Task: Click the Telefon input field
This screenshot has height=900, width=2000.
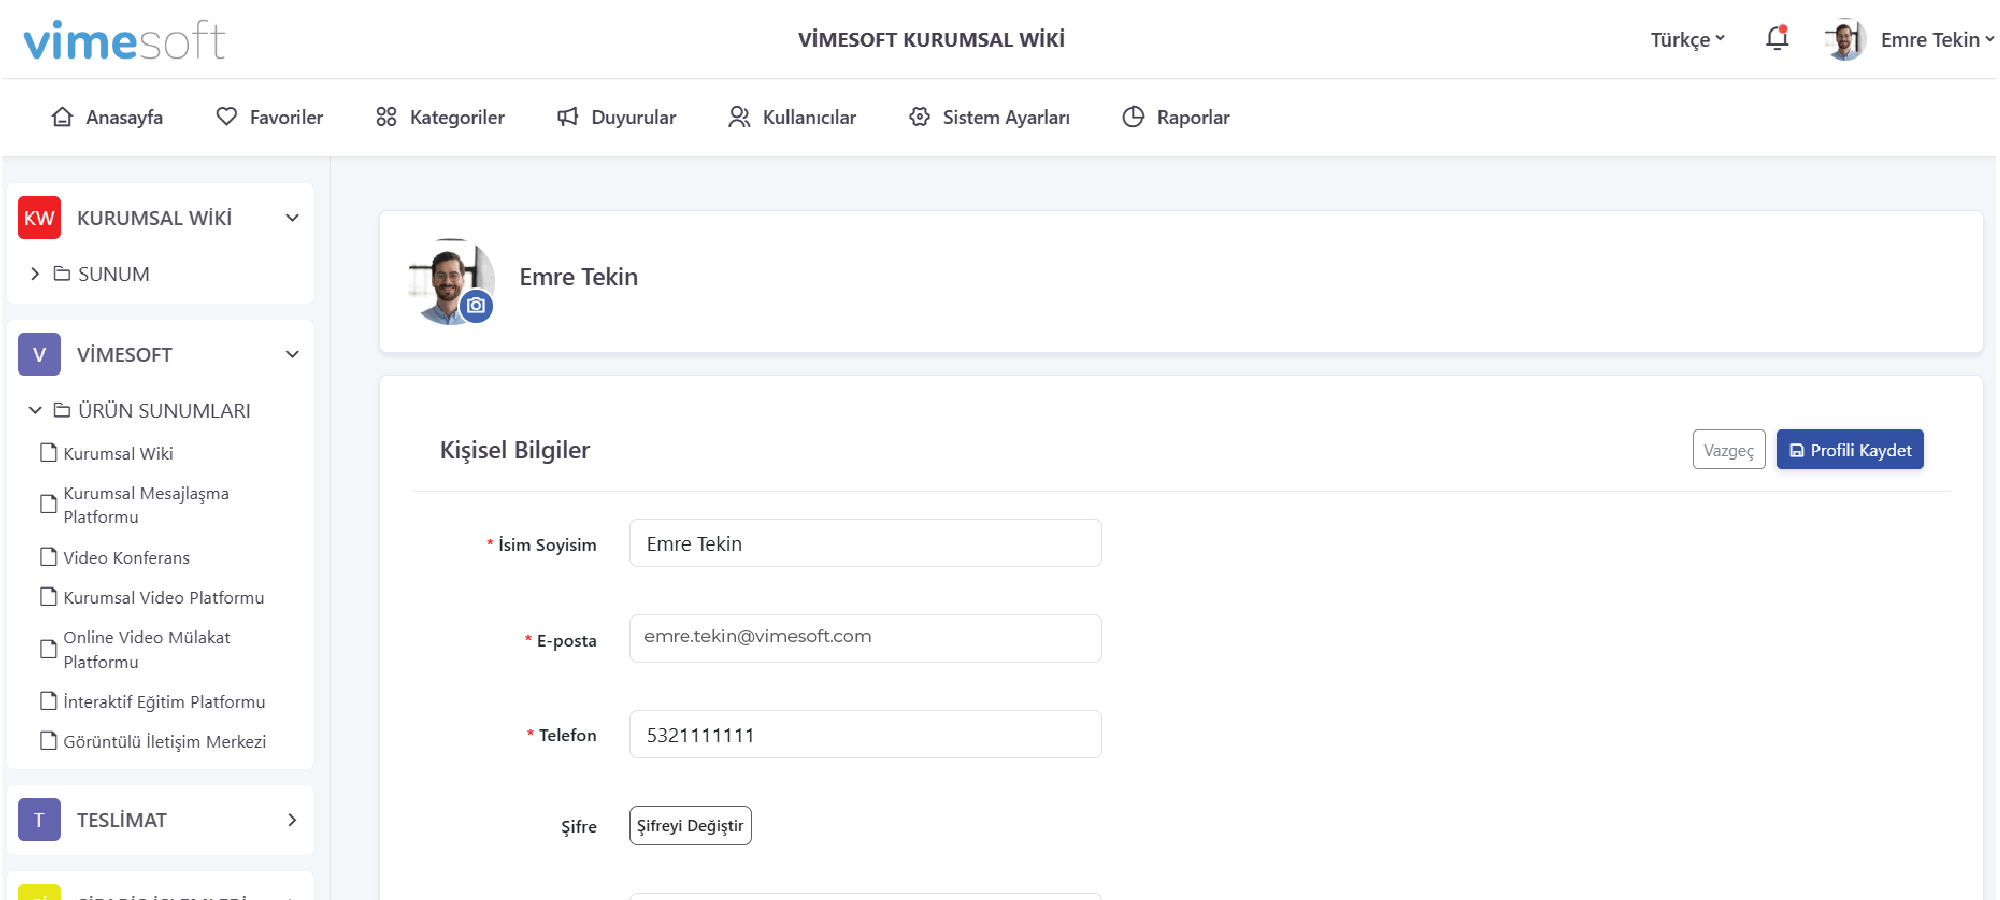Action: [865, 734]
